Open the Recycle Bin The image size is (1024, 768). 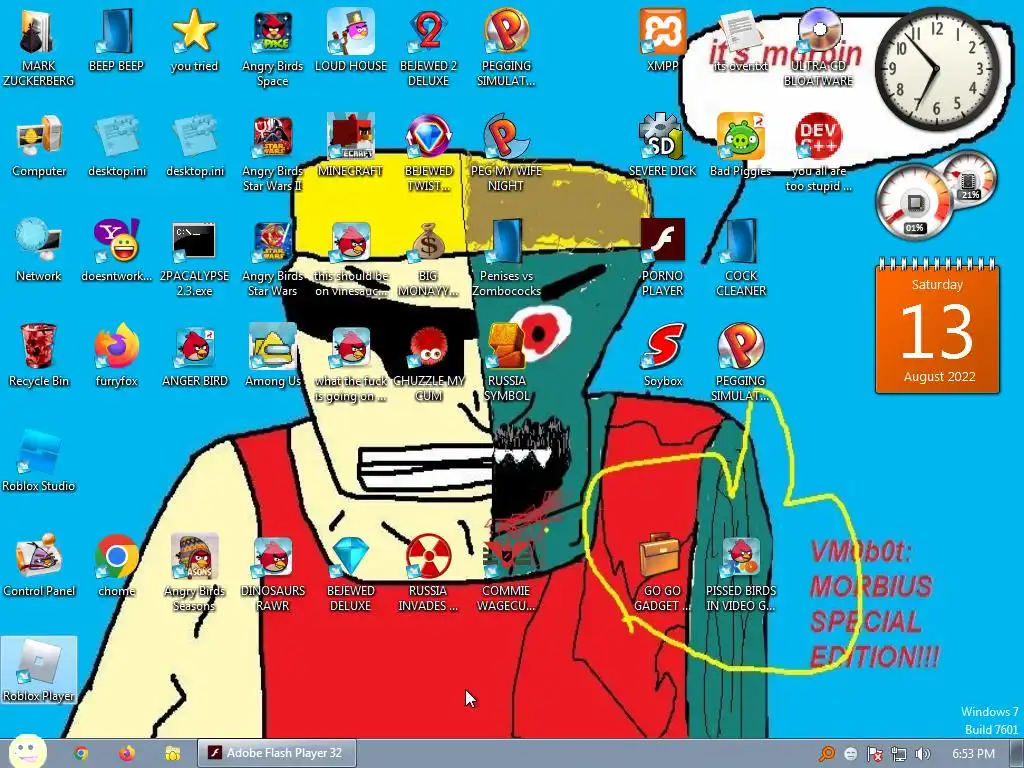pyautogui.click(x=39, y=356)
